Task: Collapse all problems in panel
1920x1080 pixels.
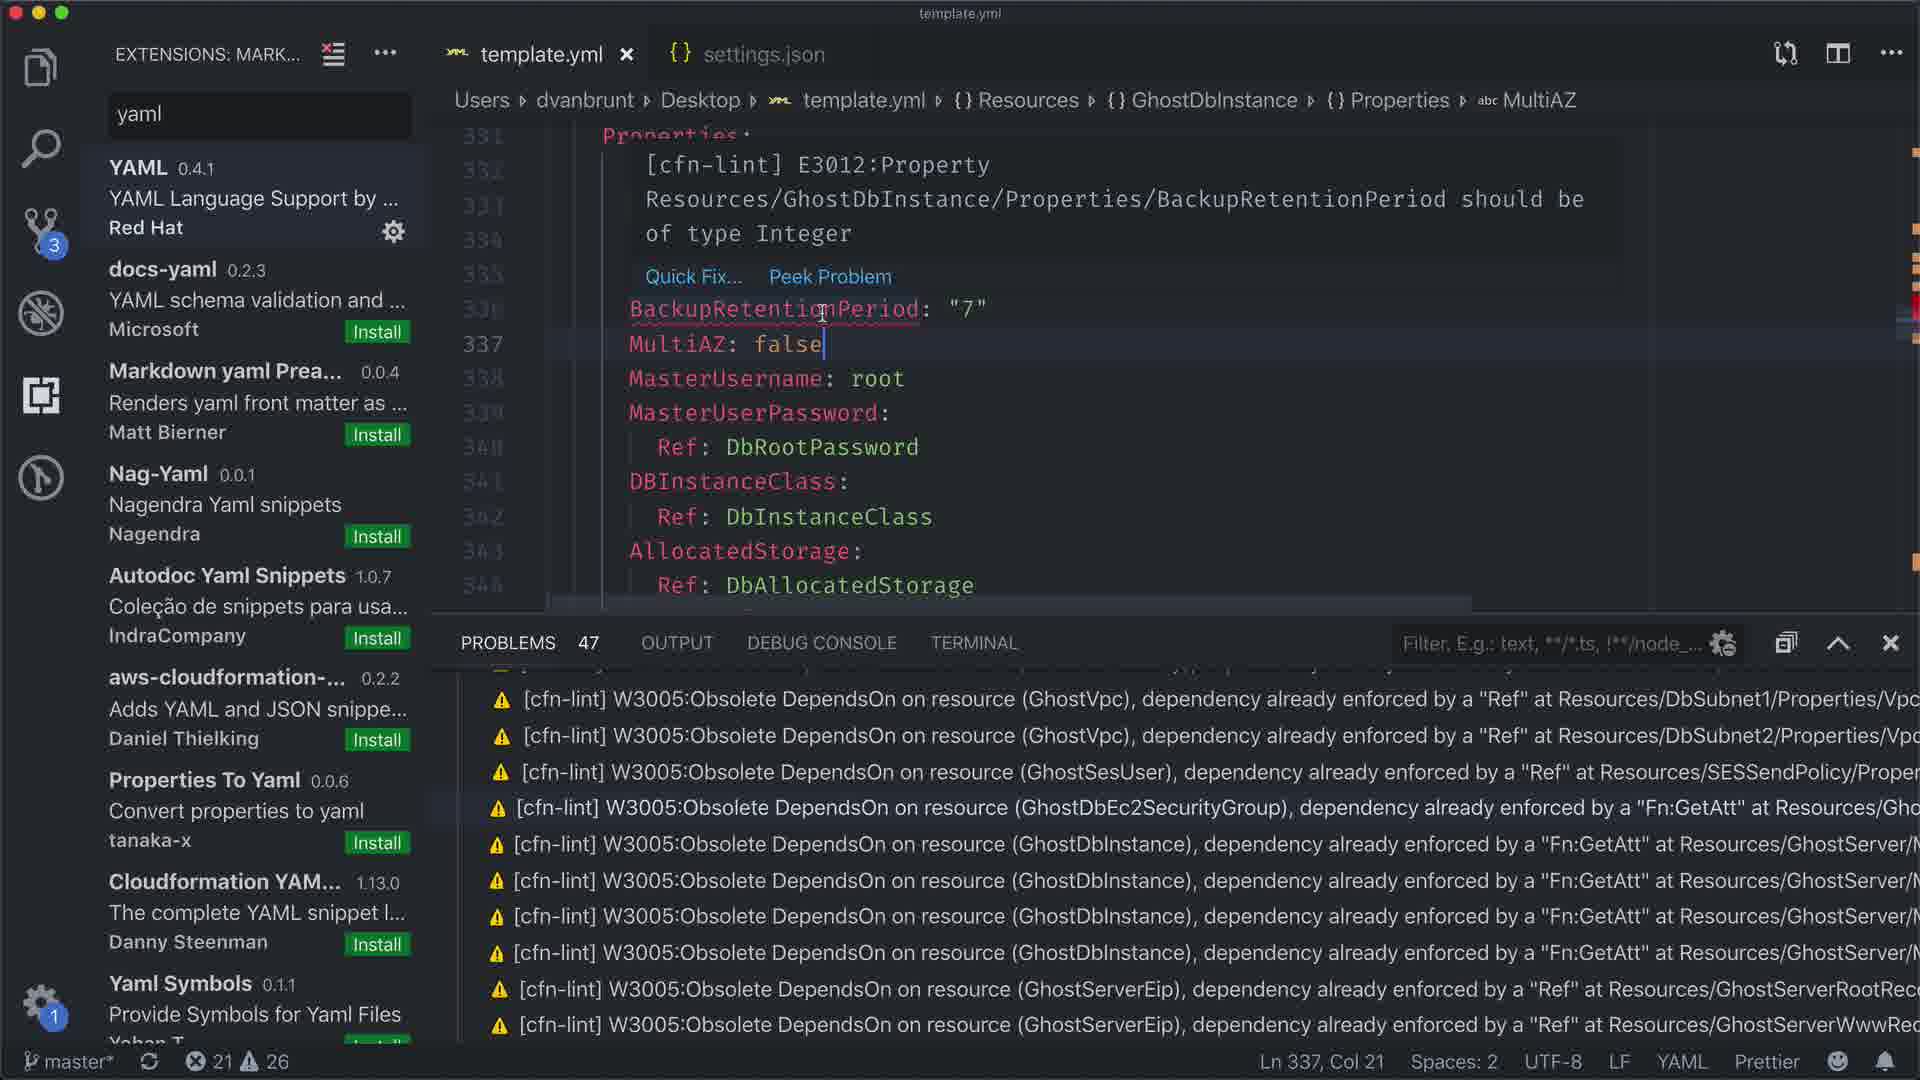Action: 1786,643
